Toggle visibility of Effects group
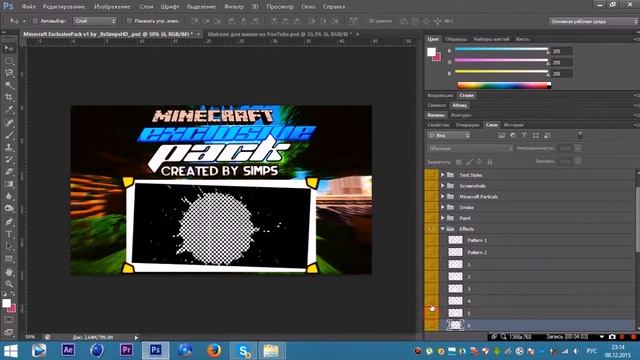 (x=431, y=229)
